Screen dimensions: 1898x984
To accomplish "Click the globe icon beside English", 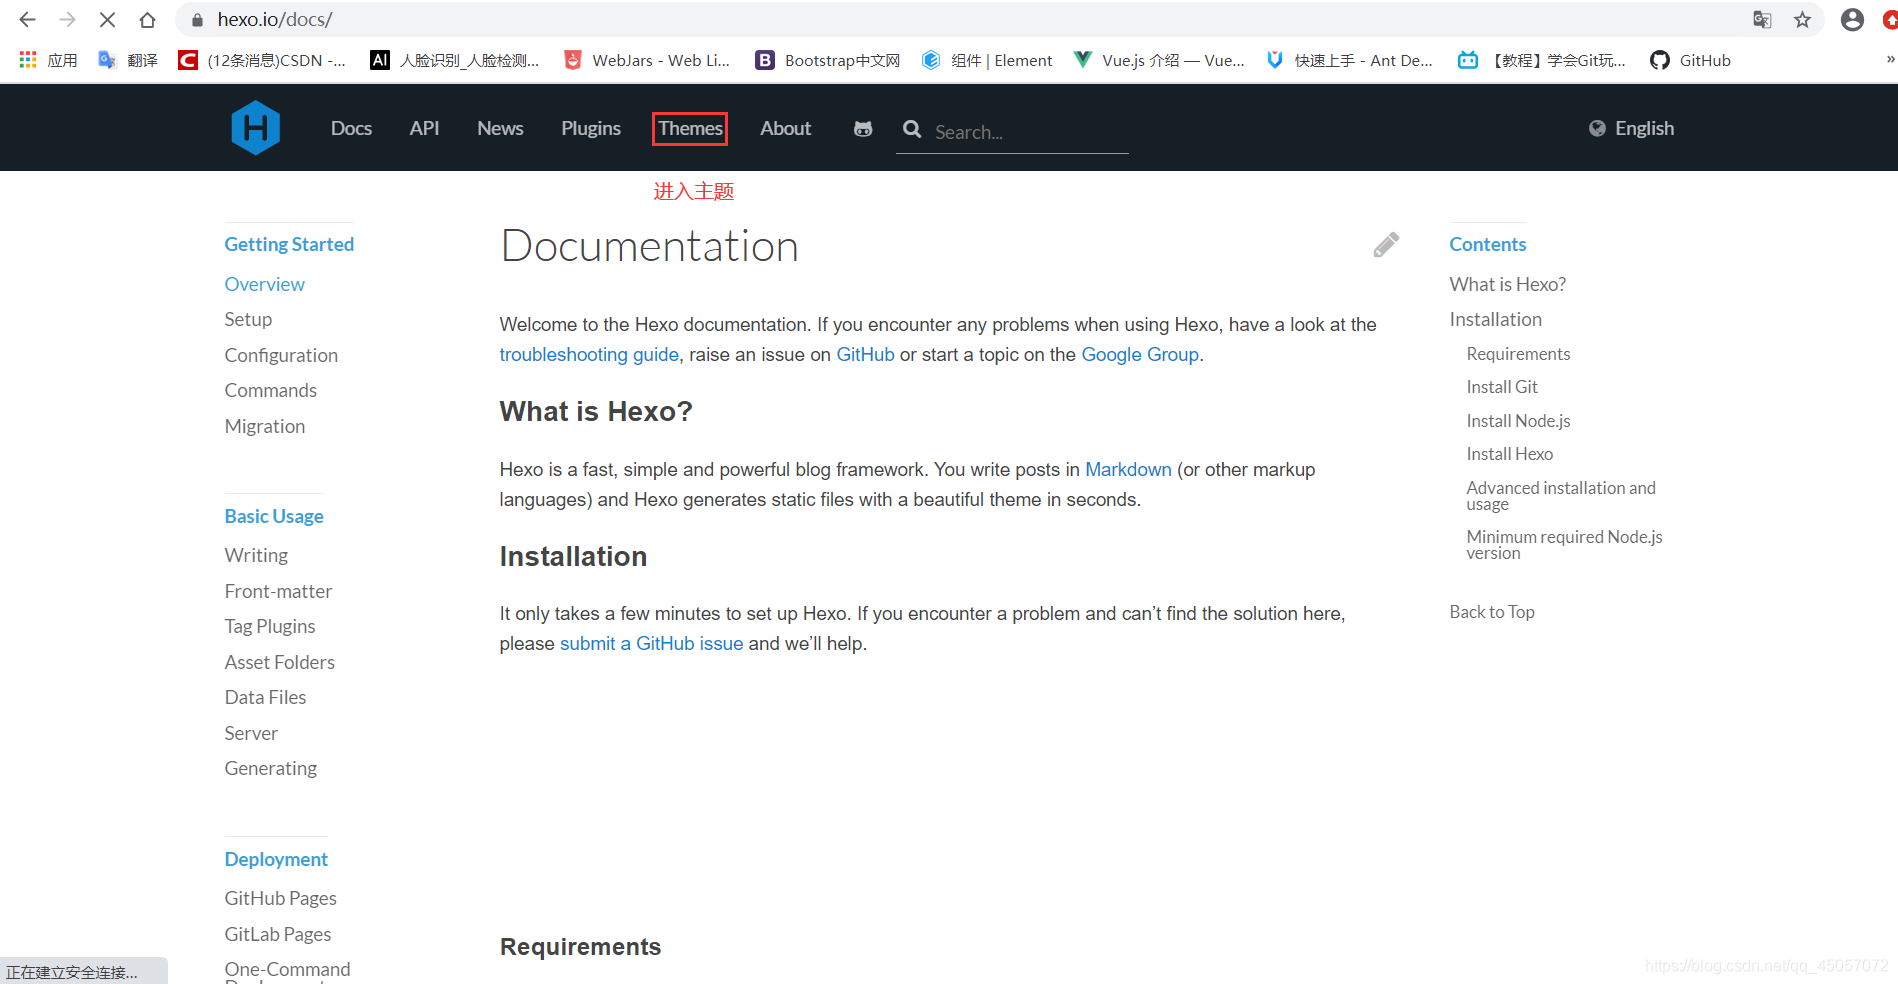I will (1597, 128).
